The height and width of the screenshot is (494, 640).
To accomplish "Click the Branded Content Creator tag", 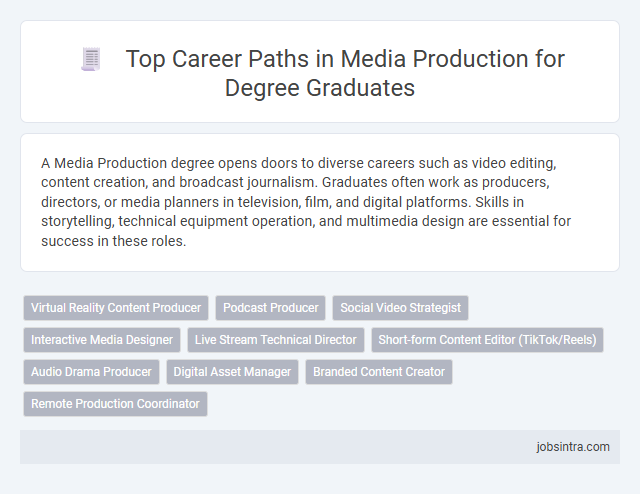I will [x=379, y=372].
